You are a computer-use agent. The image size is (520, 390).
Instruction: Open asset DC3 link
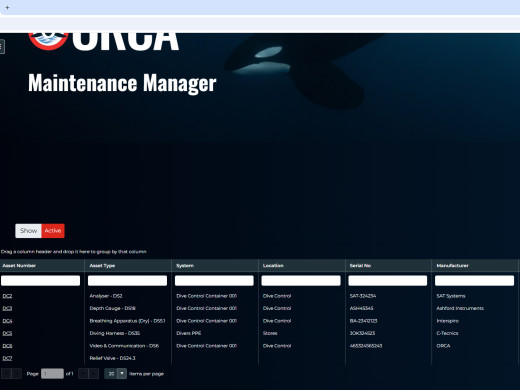7,308
